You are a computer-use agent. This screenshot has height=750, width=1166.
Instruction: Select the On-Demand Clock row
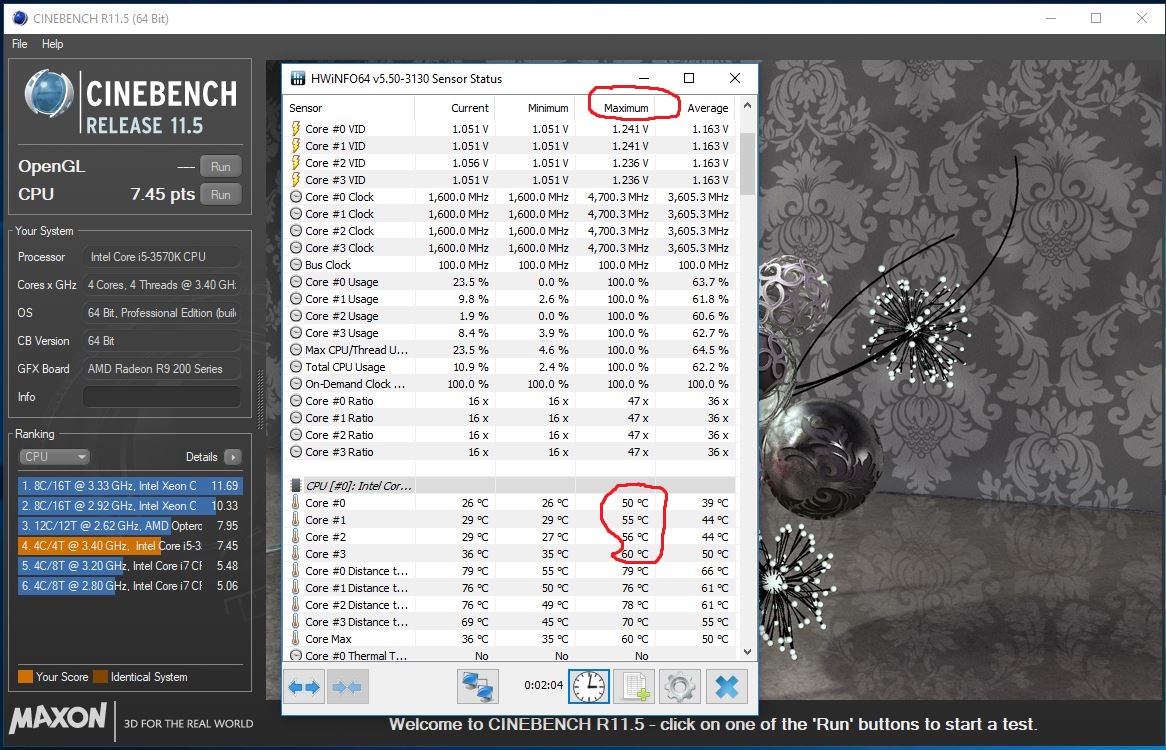509,384
